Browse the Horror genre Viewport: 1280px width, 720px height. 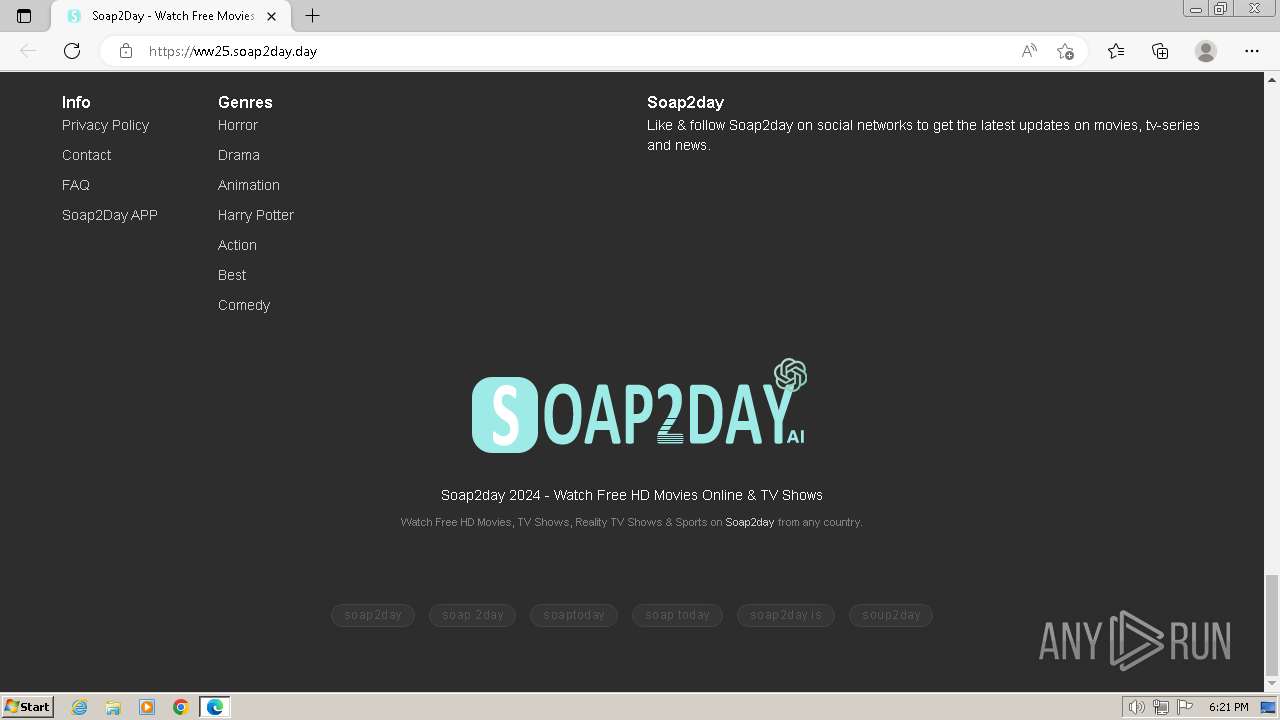coord(238,125)
